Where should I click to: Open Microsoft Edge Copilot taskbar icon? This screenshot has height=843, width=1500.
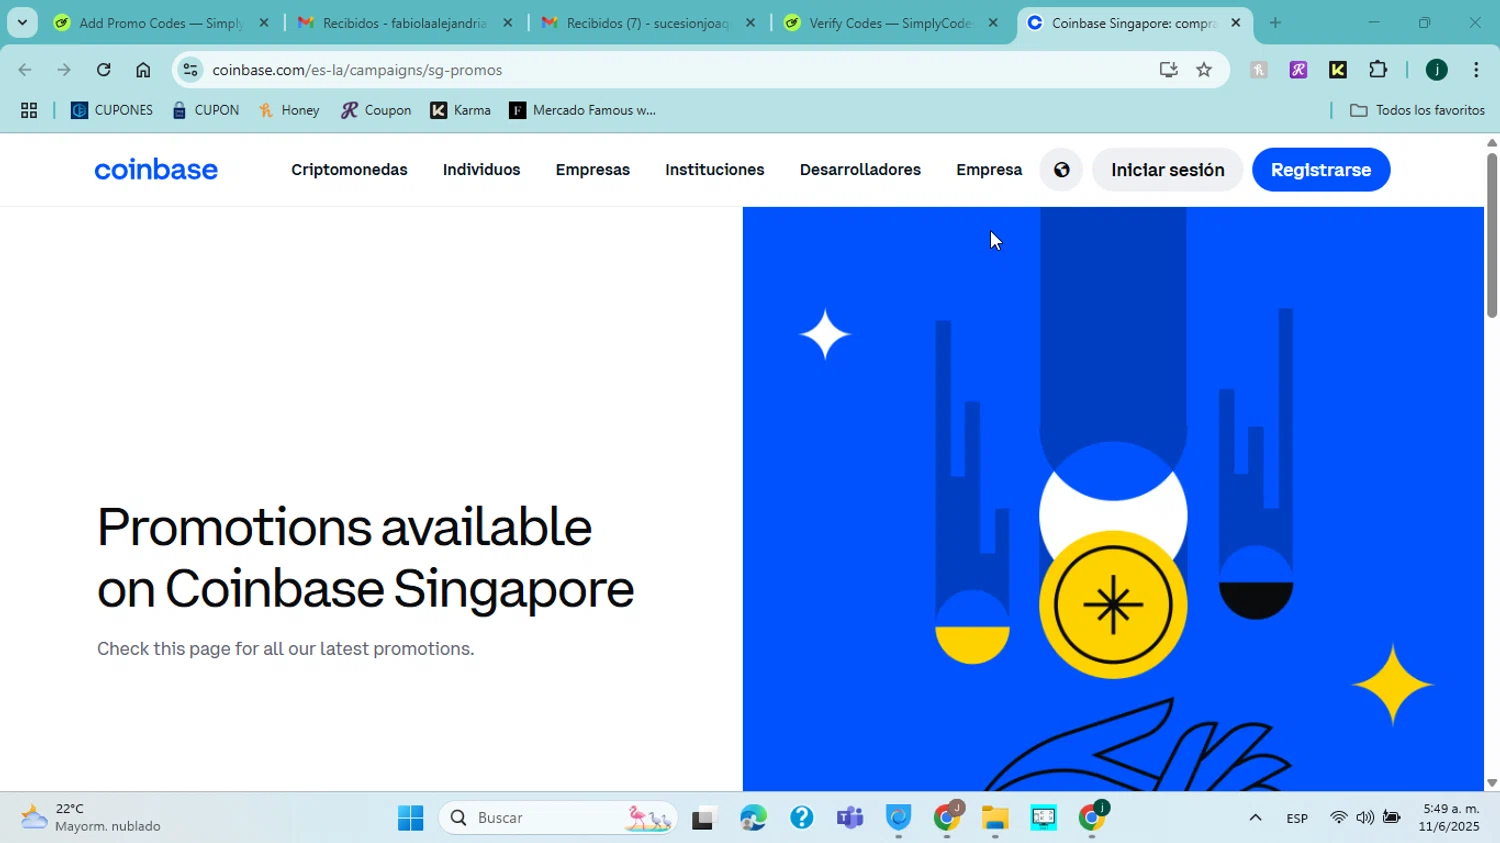pos(753,818)
